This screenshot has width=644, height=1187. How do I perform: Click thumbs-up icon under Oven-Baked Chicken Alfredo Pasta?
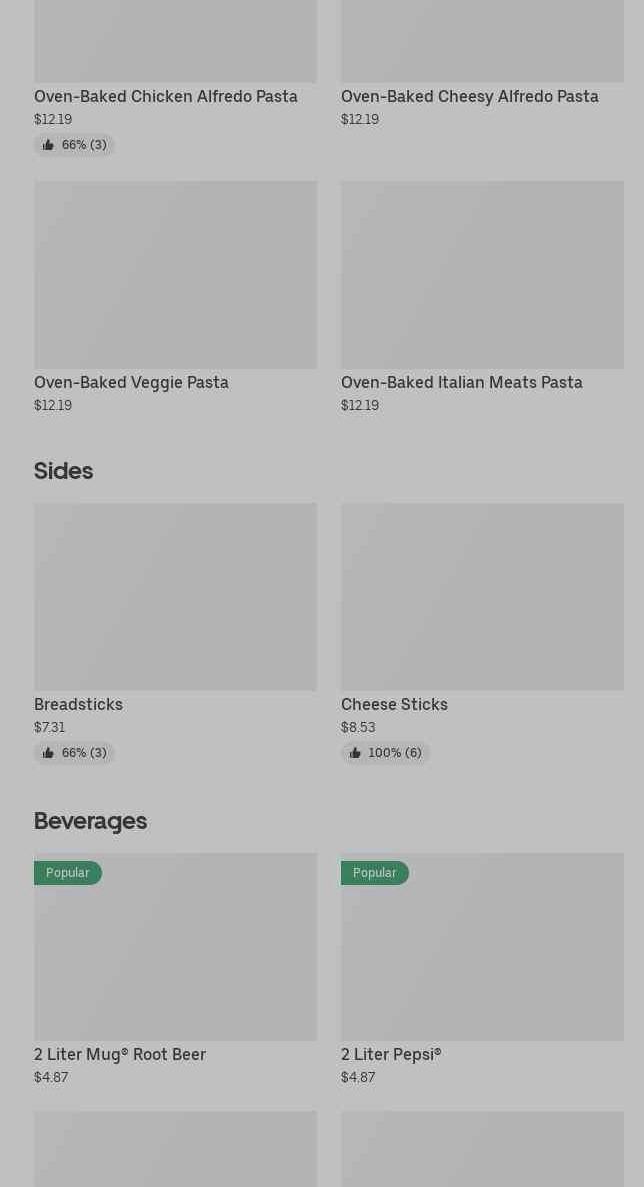[48, 145]
